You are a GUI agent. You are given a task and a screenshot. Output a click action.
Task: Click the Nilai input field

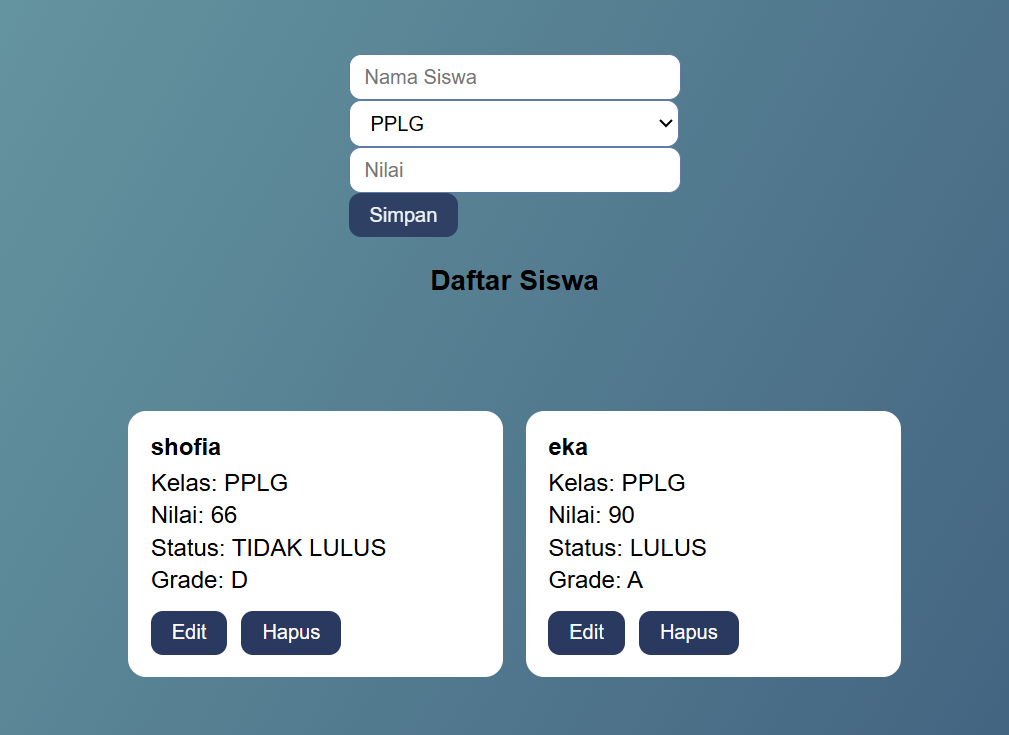pos(514,170)
